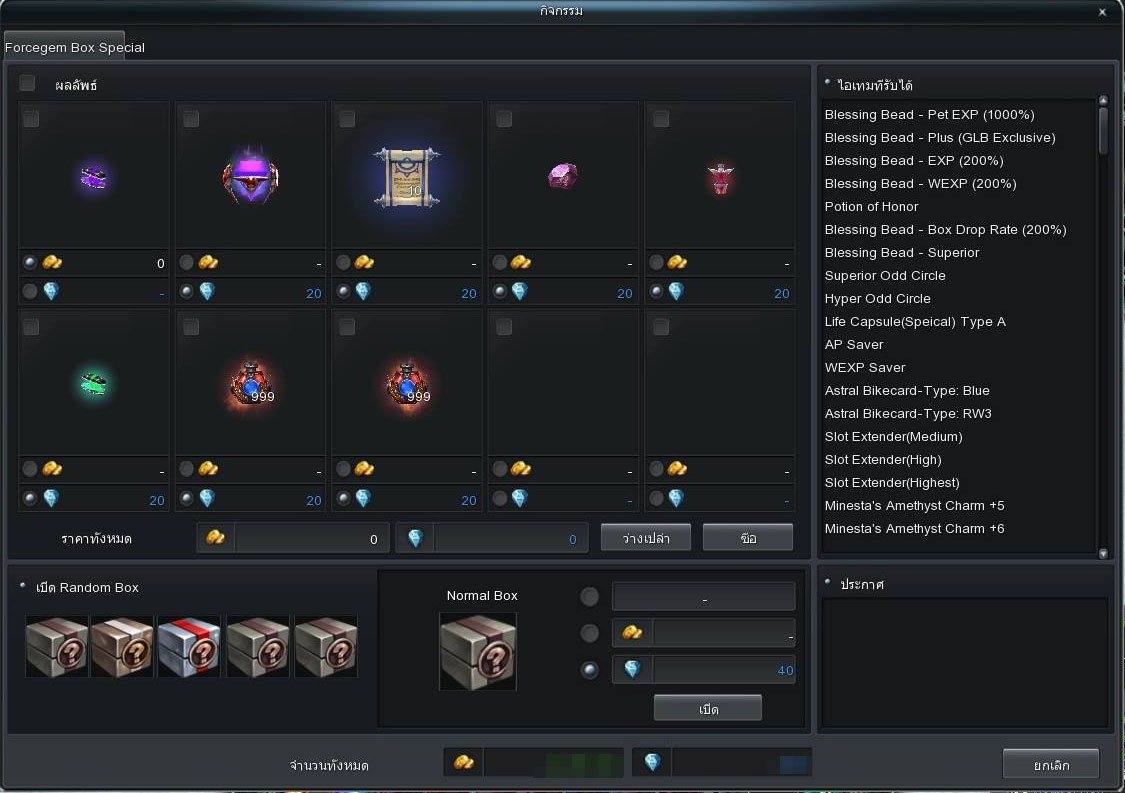
Task: Click the large Normal Box preview icon
Action: point(478,651)
